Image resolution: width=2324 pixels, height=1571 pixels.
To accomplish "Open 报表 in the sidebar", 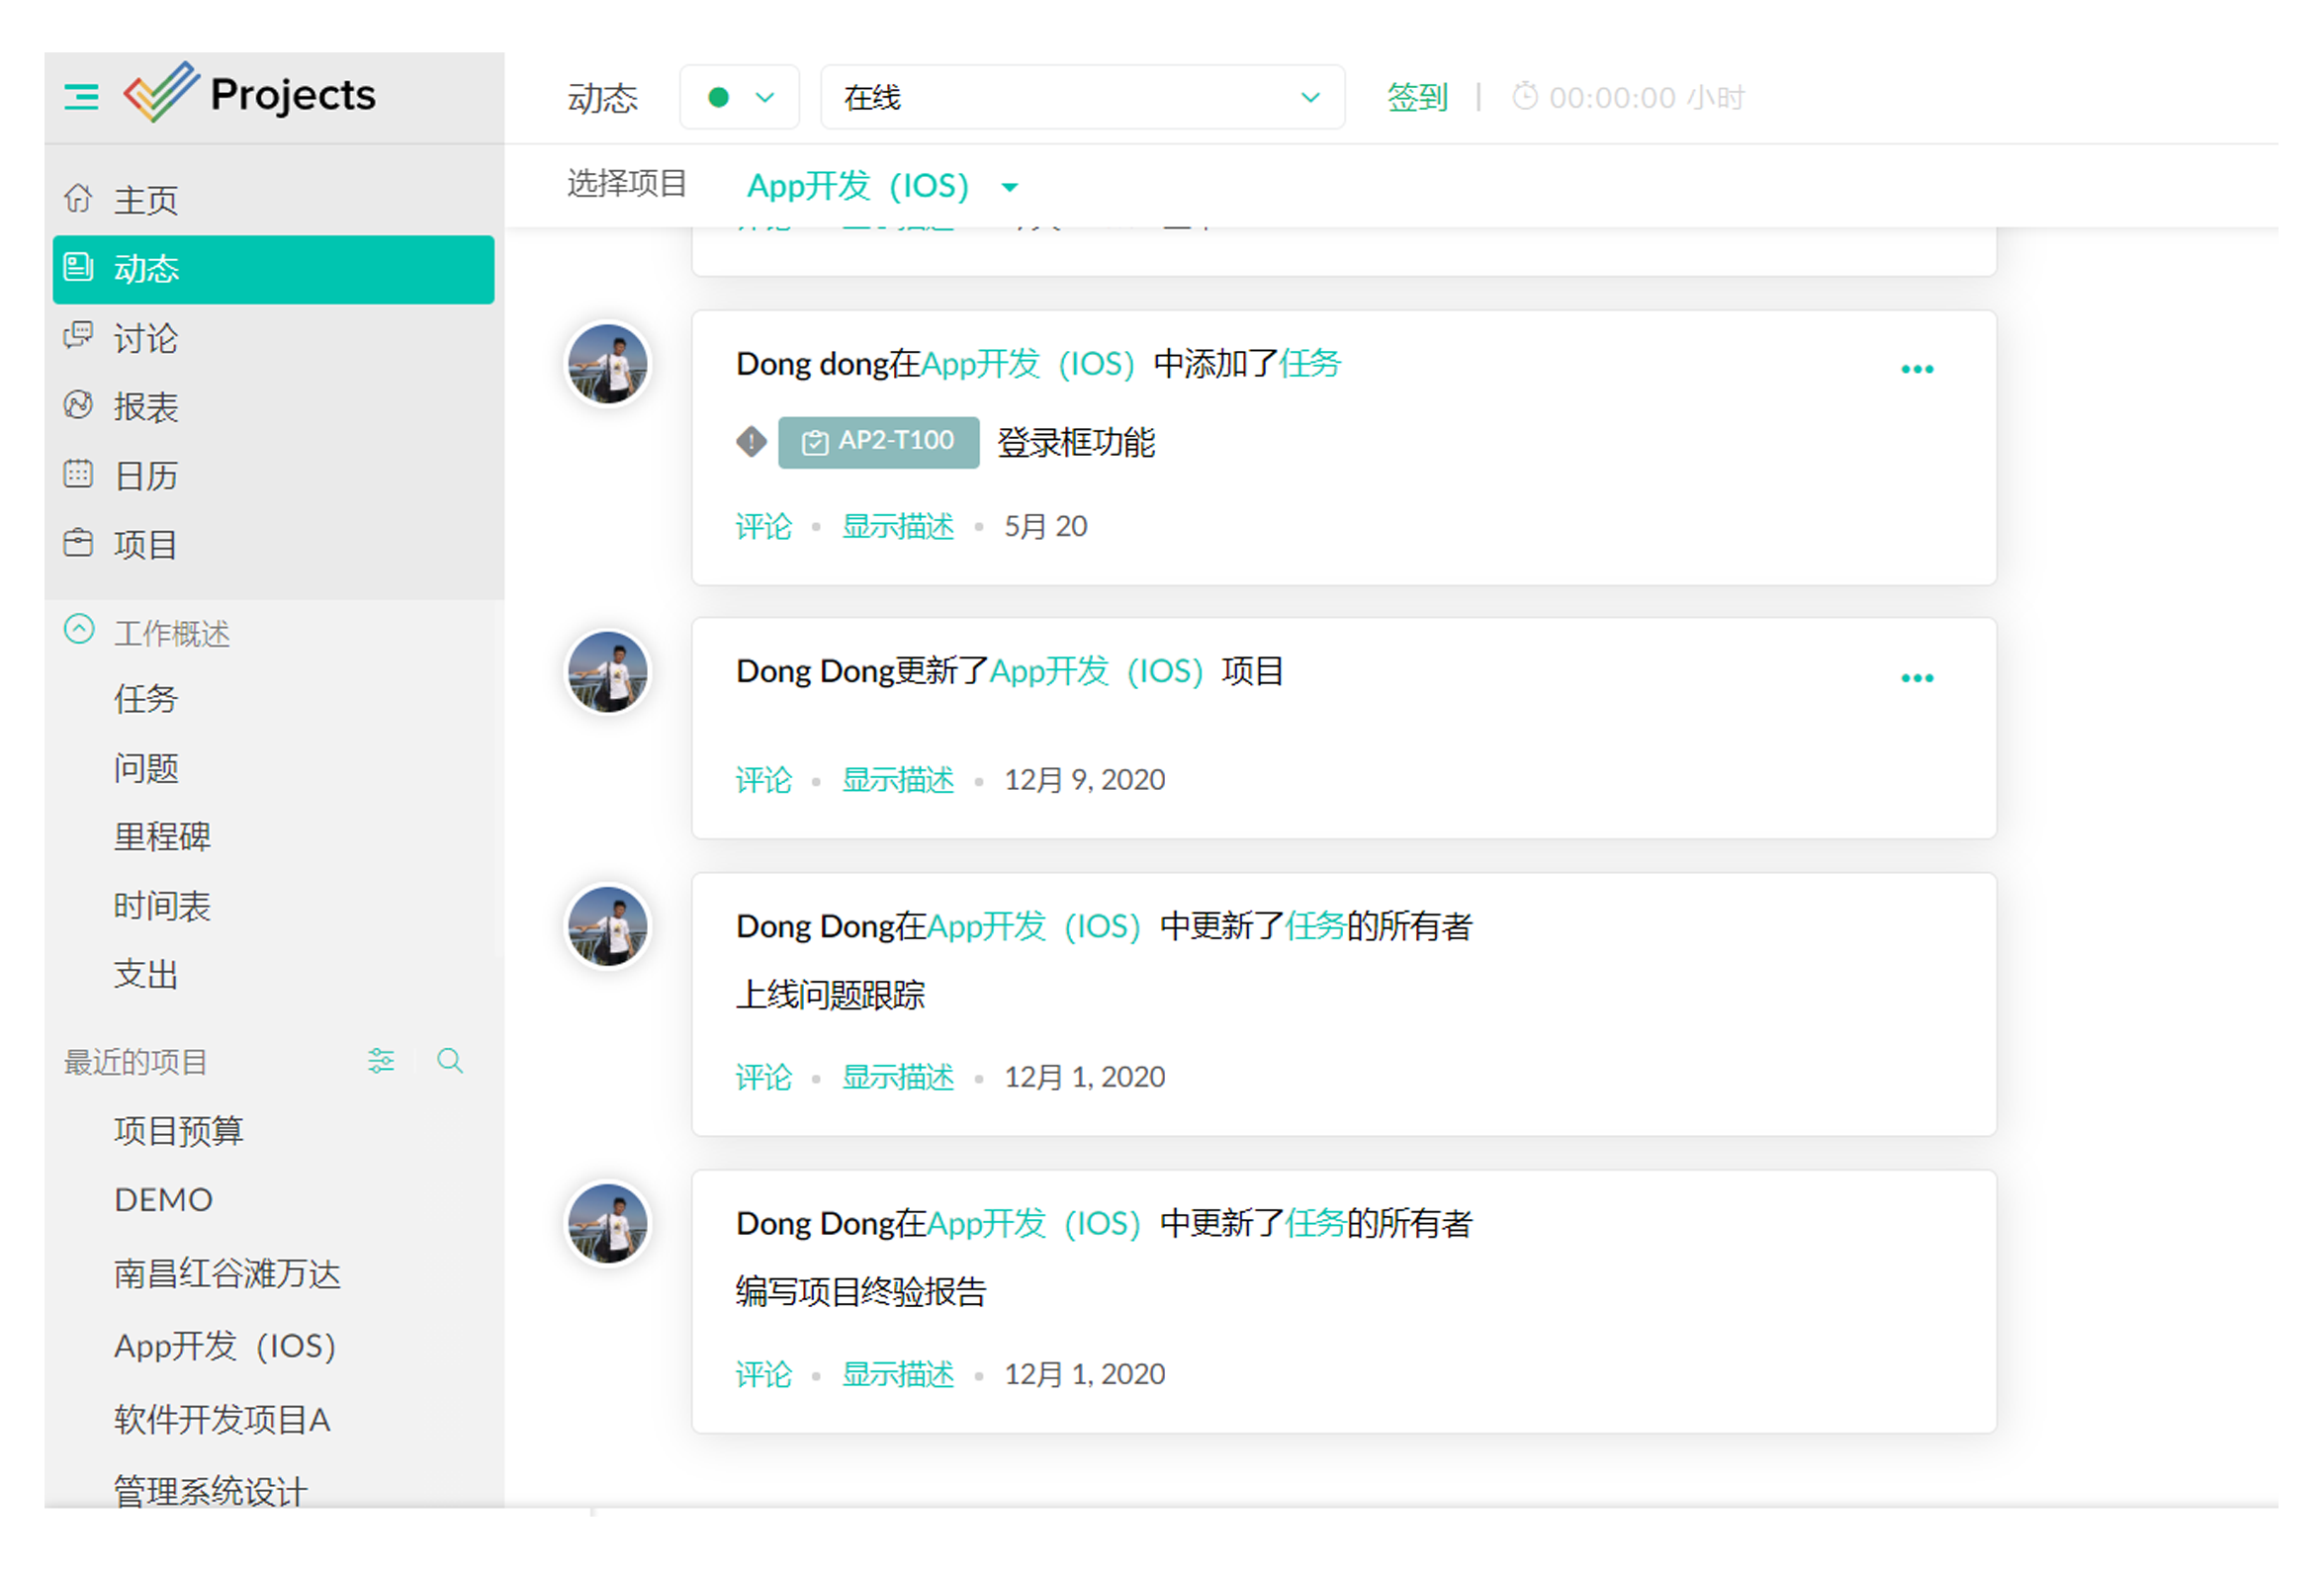I will coord(145,407).
